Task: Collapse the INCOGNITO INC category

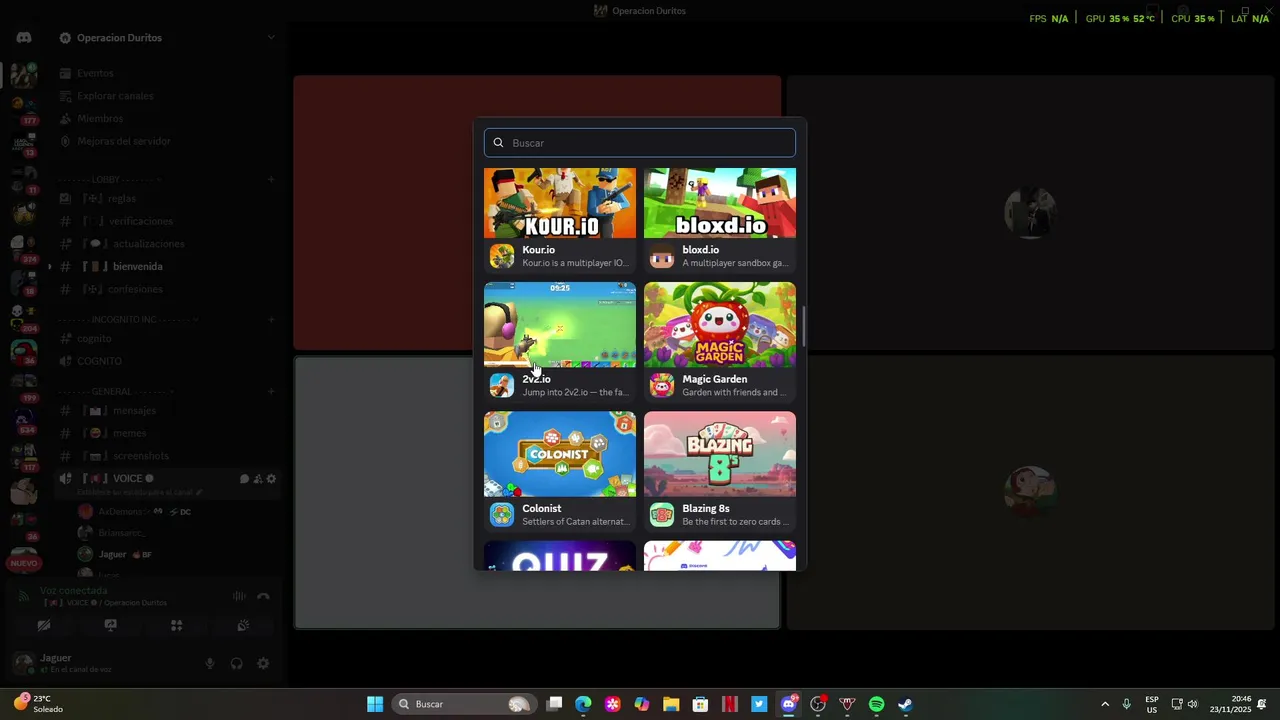Action: point(128,320)
